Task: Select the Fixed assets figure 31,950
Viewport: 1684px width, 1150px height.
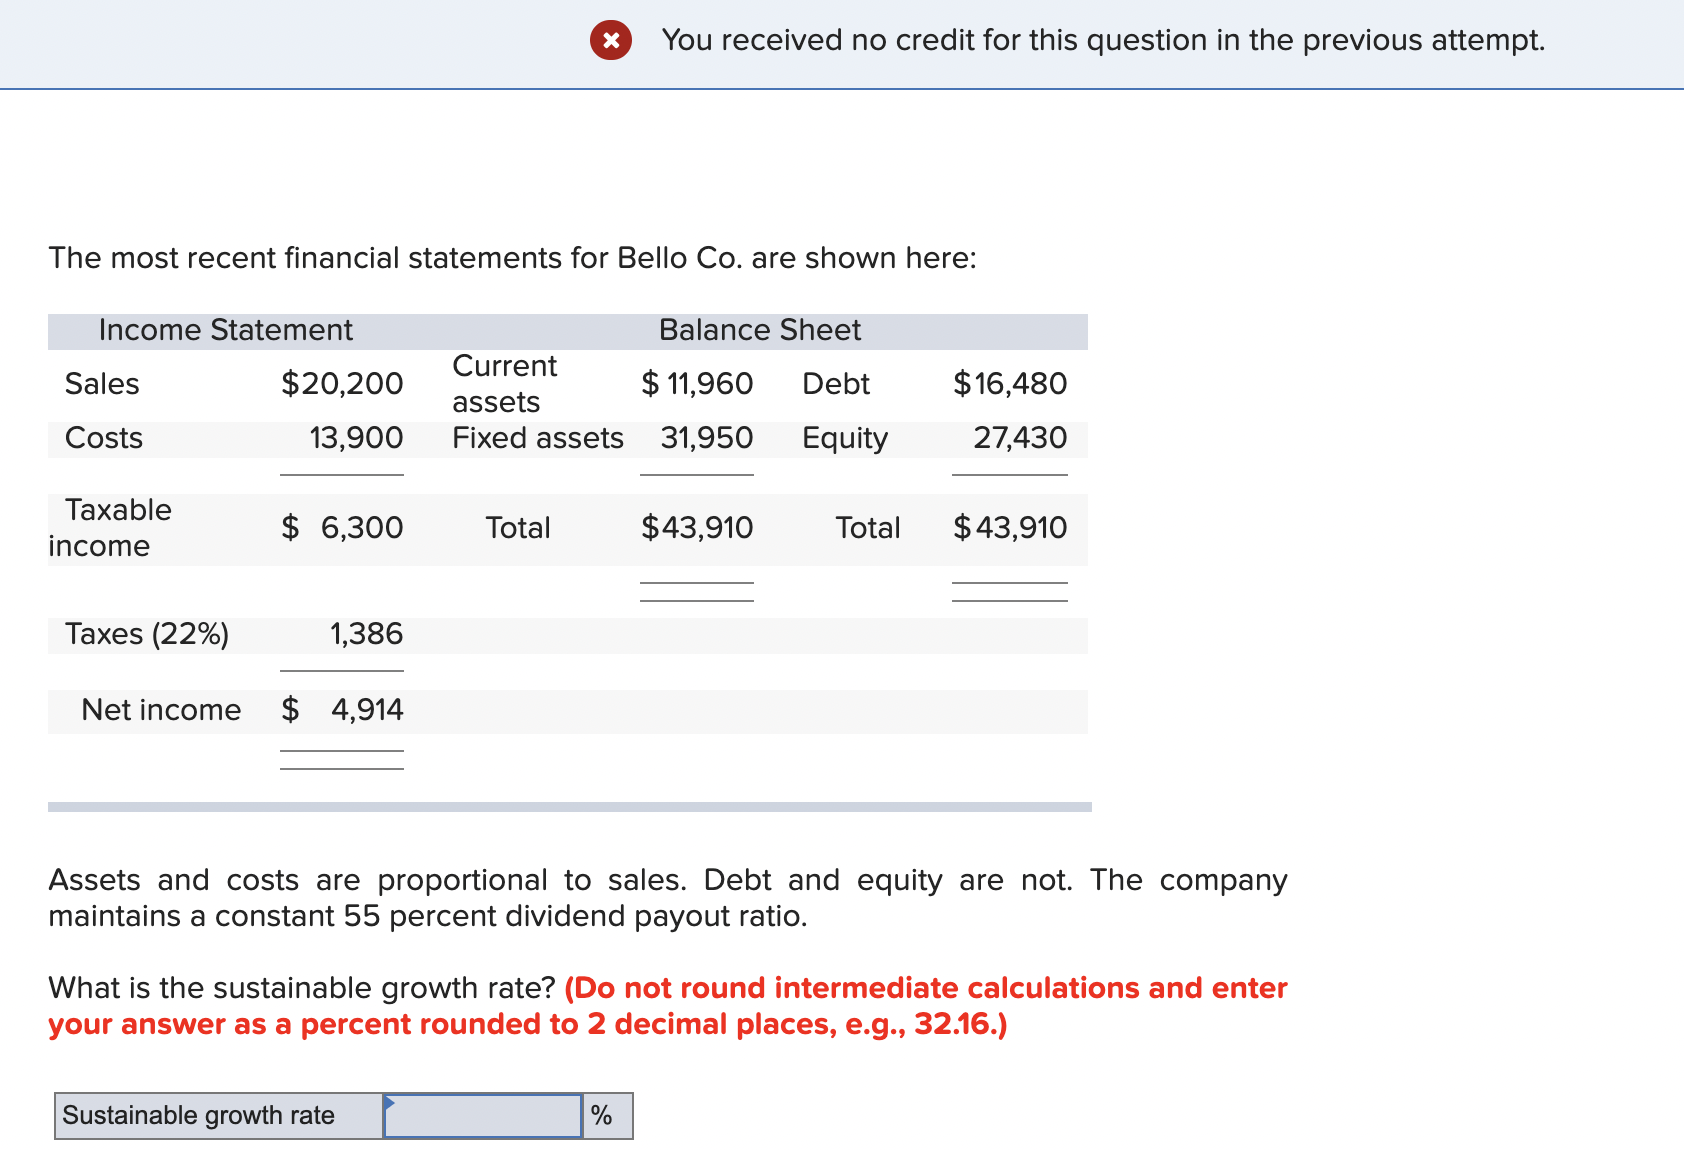Action: [706, 437]
